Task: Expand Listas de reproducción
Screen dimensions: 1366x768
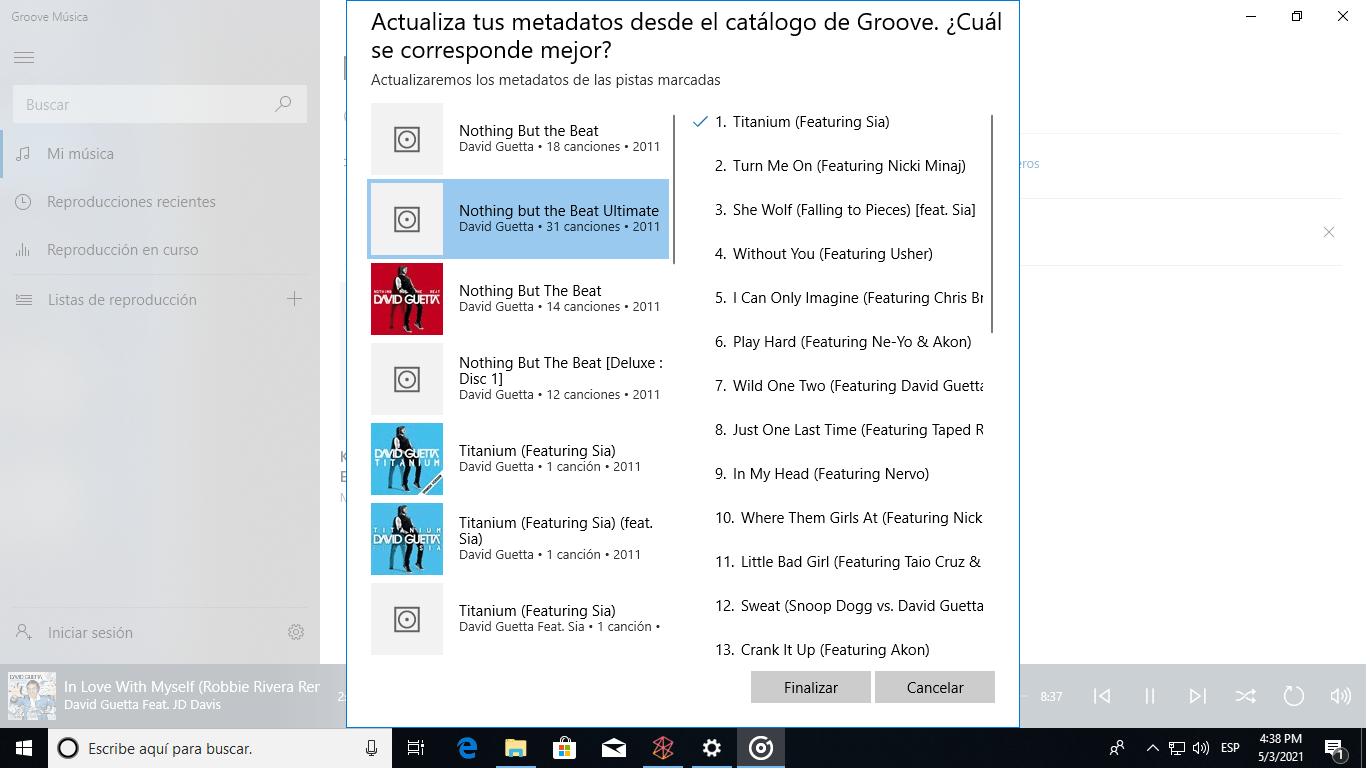Action: [122, 300]
